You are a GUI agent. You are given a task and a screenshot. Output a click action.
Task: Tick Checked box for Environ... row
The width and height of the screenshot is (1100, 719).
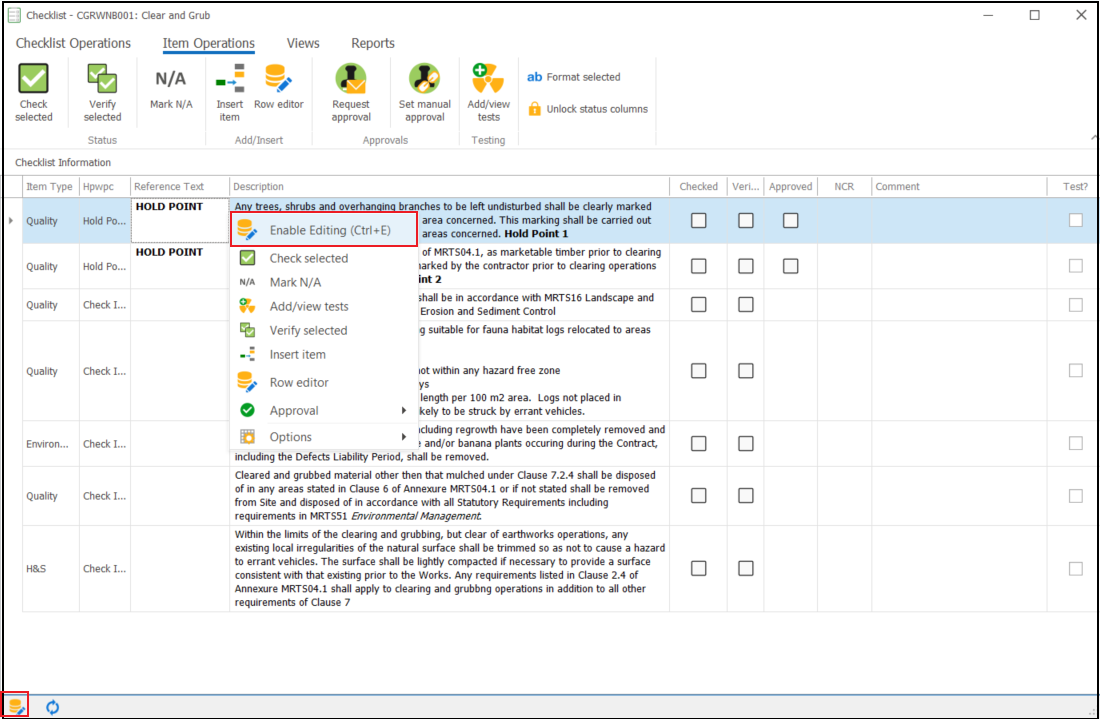tap(698, 443)
